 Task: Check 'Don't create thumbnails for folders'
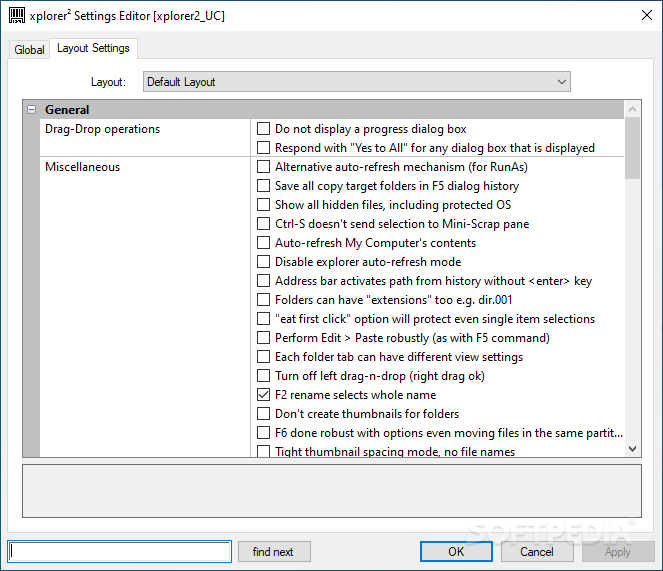point(263,414)
